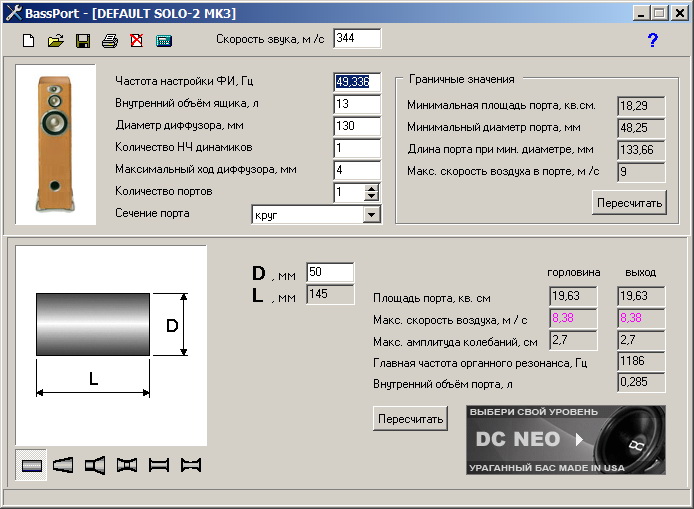The width and height of the screenshot is (694, 509).
Task: Click the 'выход' column header
Action: 640,273
